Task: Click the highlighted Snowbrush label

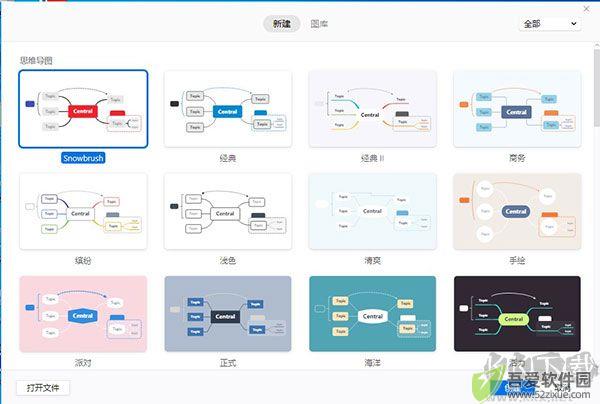Action: coord(83,158)
